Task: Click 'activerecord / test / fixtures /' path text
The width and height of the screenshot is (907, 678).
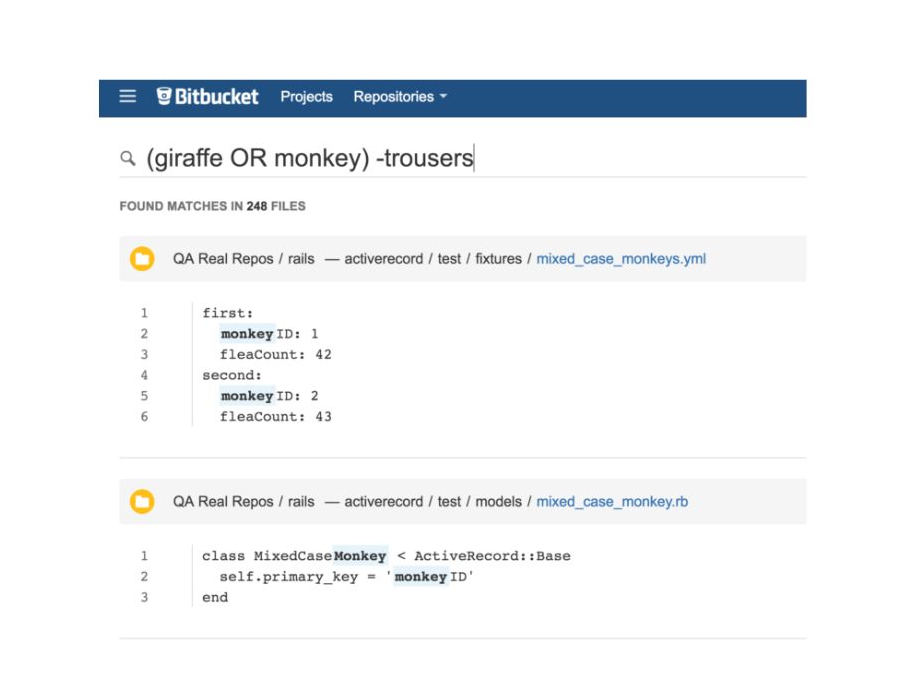Action: click(x=437, y=259)
